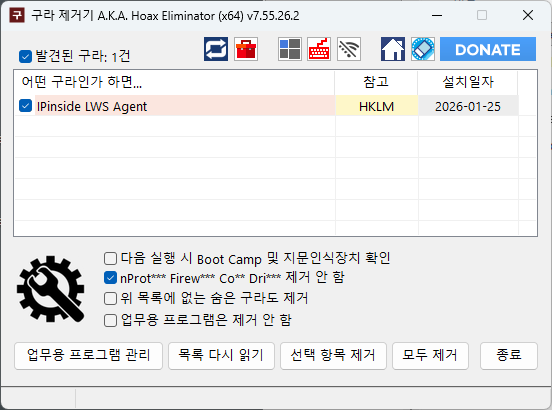Open the red toolbox icon
The width and height of the screenshot is (552, 410).
pos(246,49)
